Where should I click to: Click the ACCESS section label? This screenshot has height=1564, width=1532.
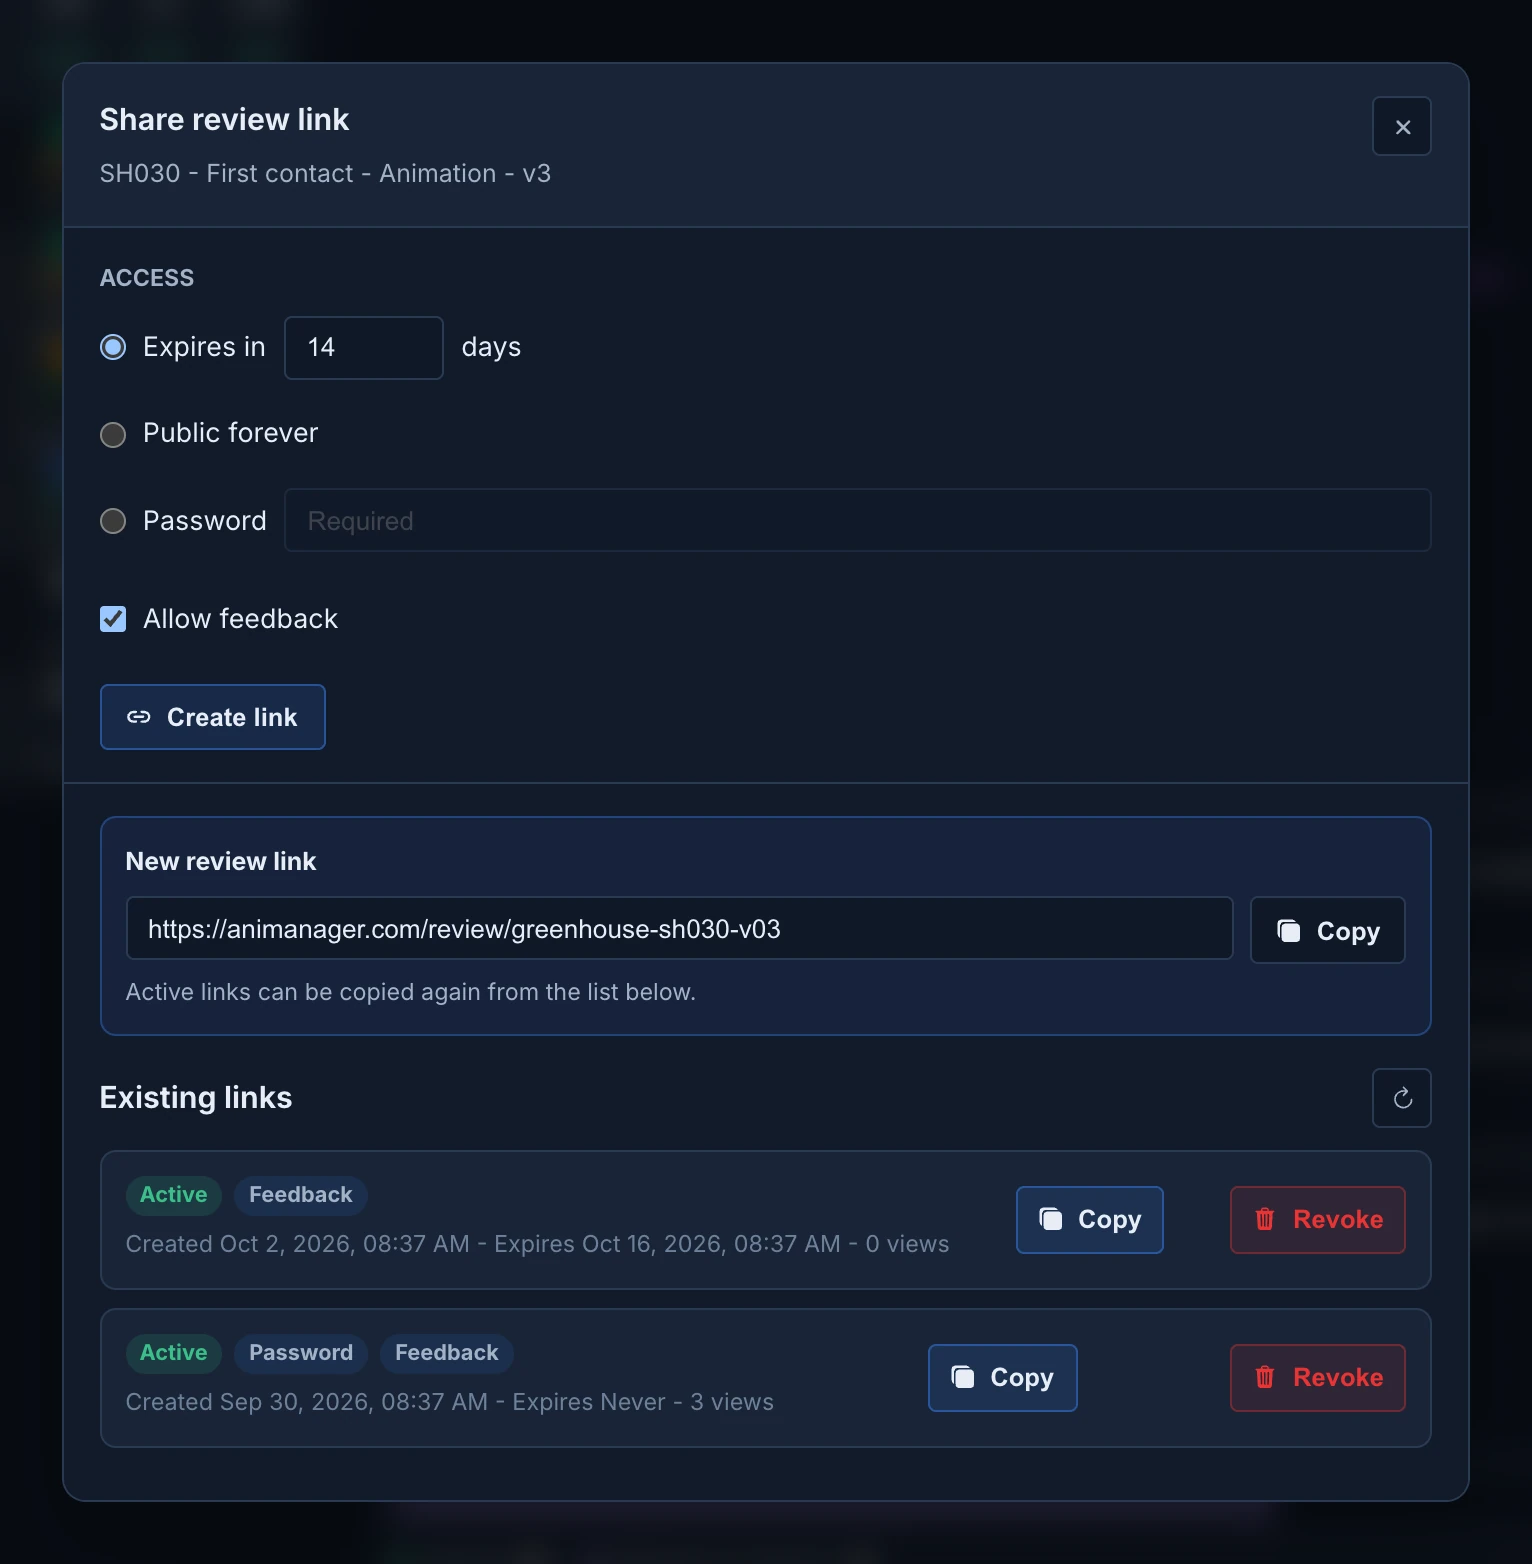click(147, 278)
